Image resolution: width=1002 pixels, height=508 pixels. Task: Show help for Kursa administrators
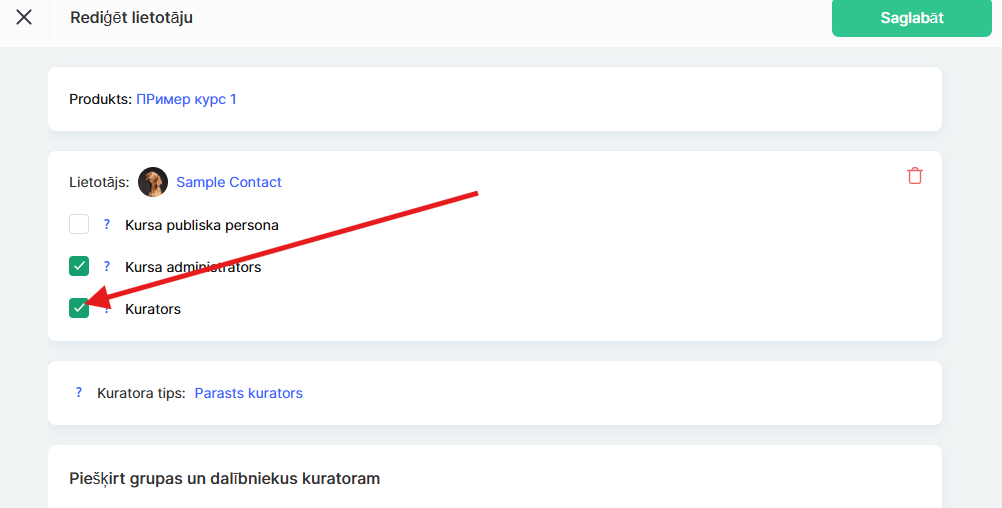click(107, 267)
